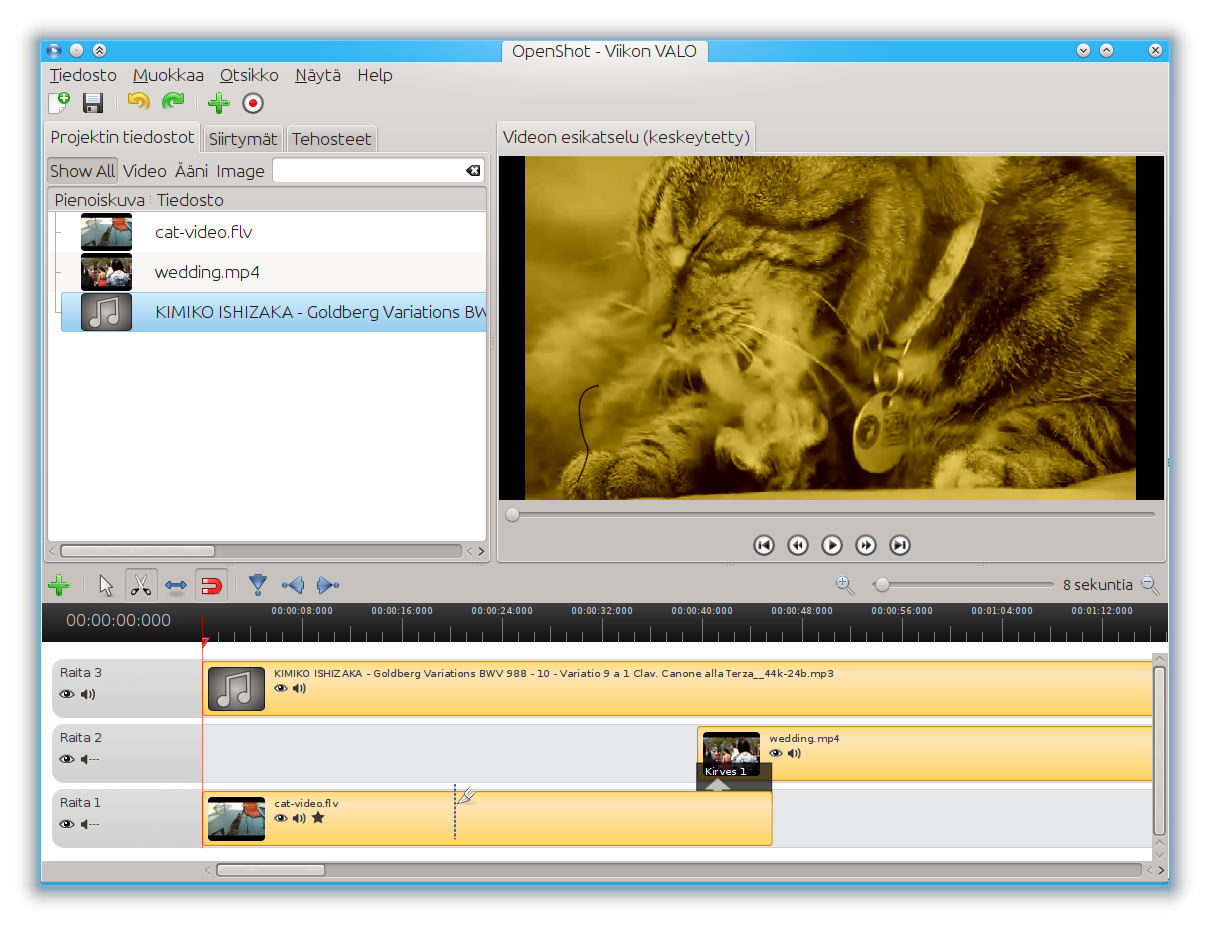Switch to Tehosteet tab

point(332,139)
